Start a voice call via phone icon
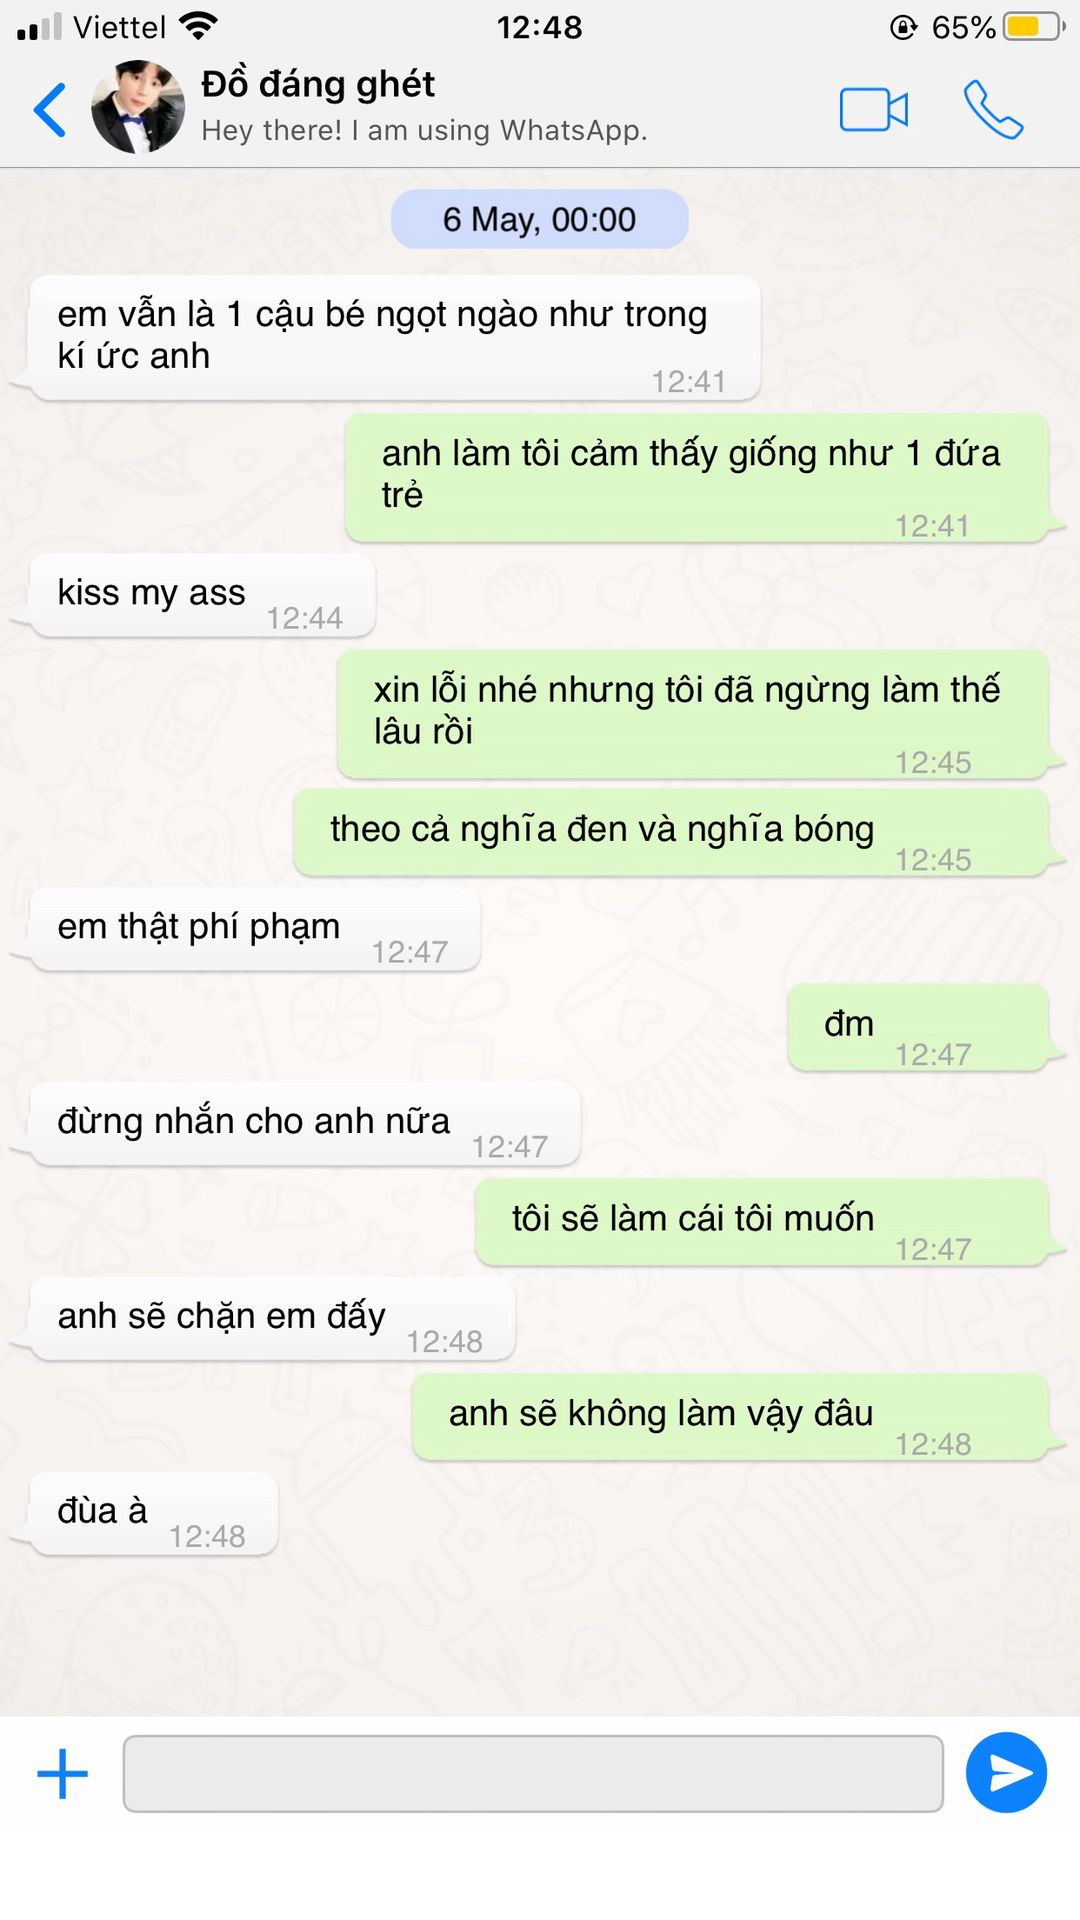The height and width of the screenshot is (1920, 1080). 993,109
